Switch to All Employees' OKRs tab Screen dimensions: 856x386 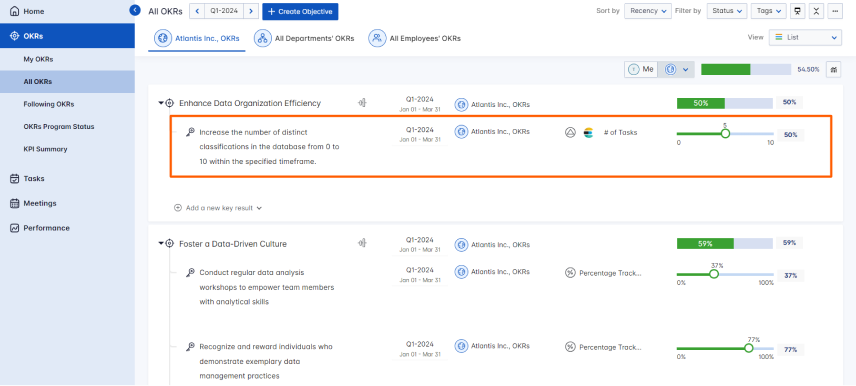point(414,39)
